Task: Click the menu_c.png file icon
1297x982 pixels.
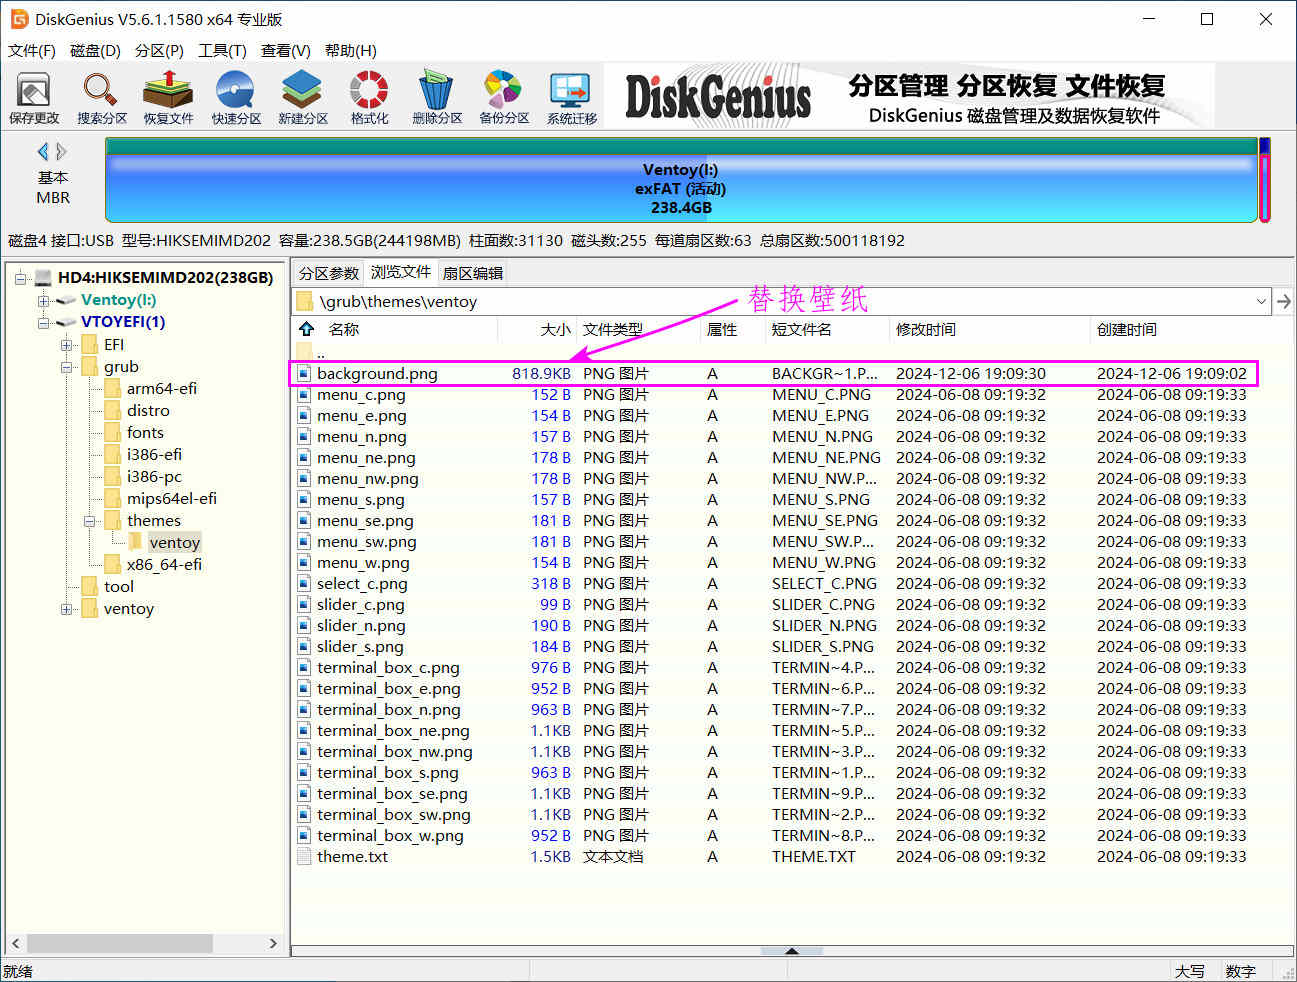Action: click(304, 395)
